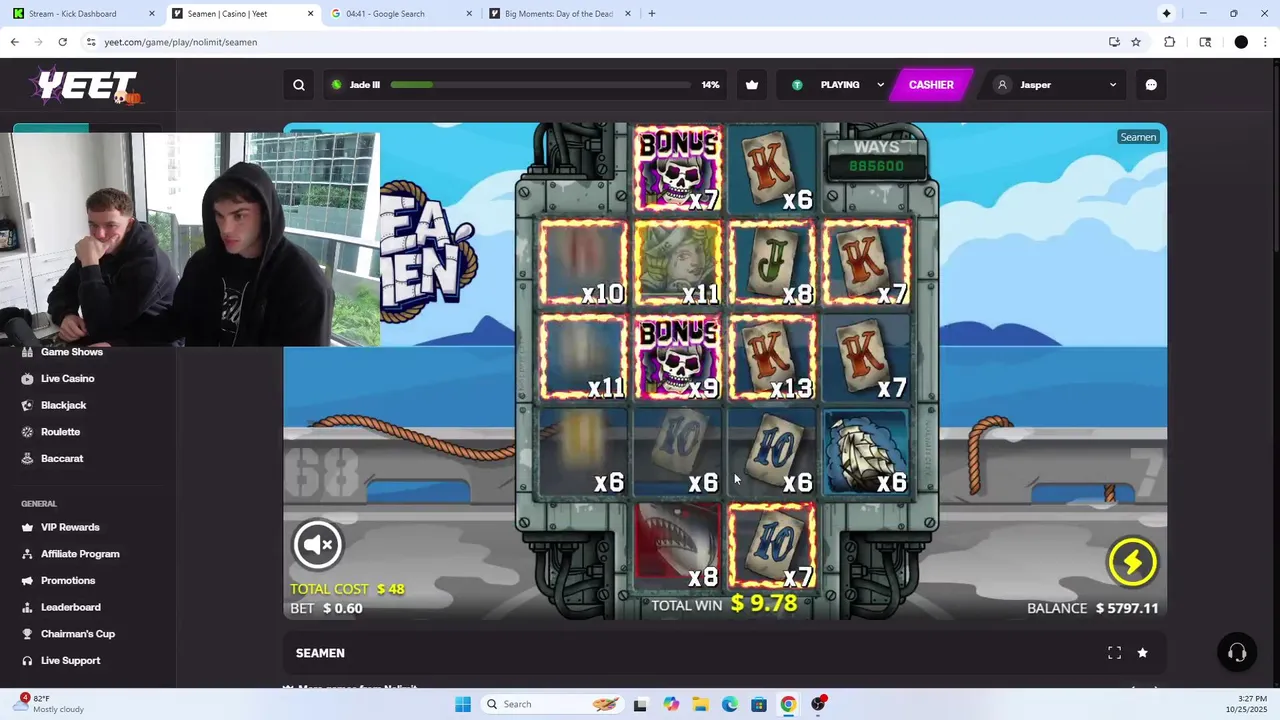Click the shark x8 symbol on reels

pos(678,545)
